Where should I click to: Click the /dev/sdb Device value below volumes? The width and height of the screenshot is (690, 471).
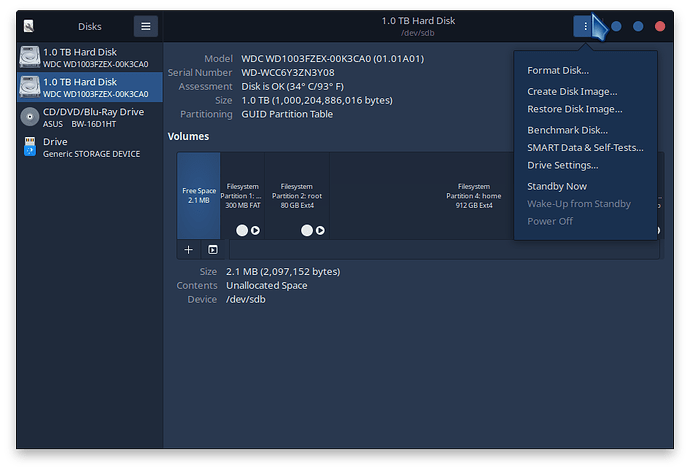[x=246, y=300]
